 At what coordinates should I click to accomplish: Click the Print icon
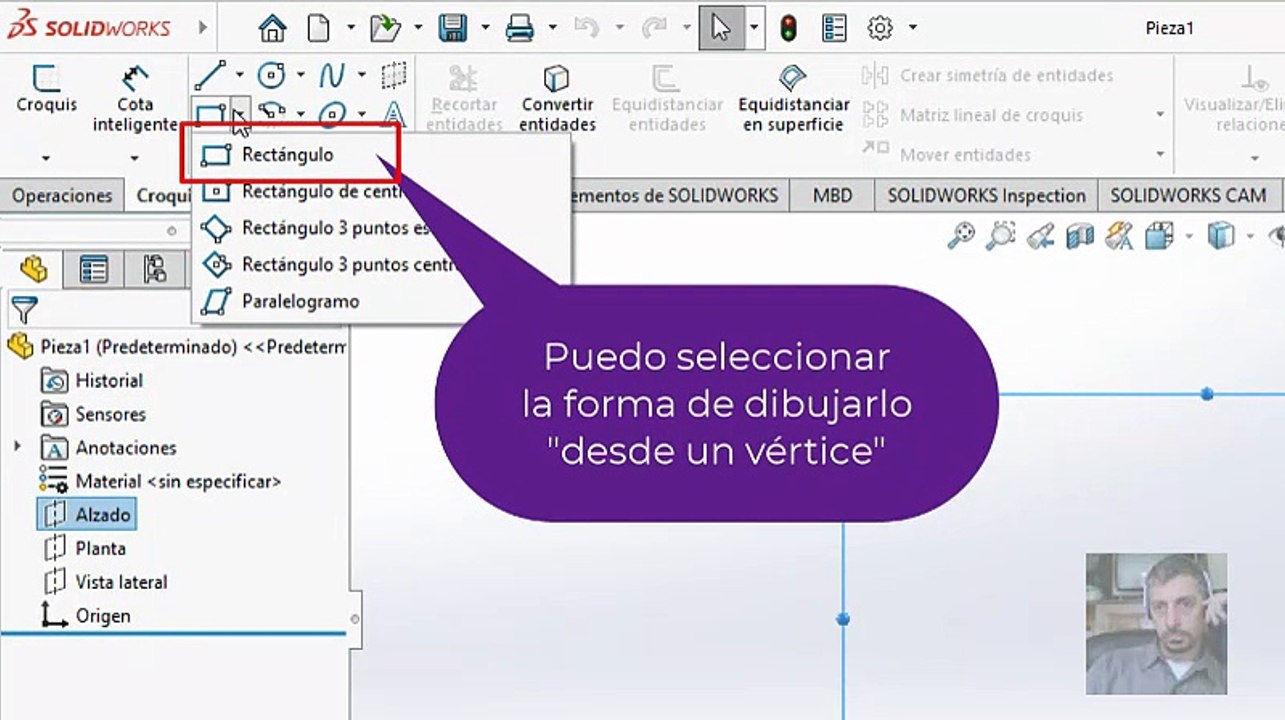pos(520,29)
